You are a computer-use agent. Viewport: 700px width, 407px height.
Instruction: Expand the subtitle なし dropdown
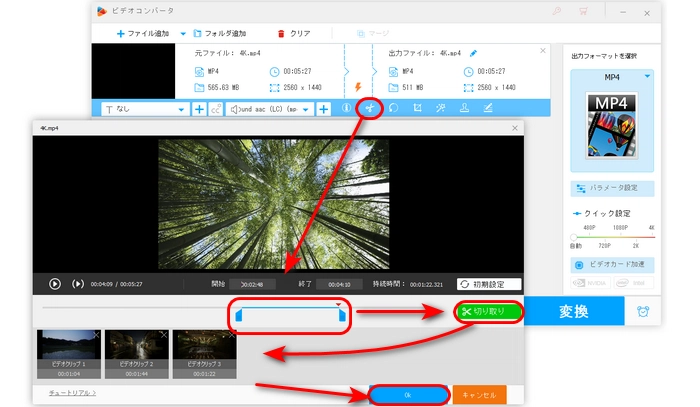pos(181,108)
